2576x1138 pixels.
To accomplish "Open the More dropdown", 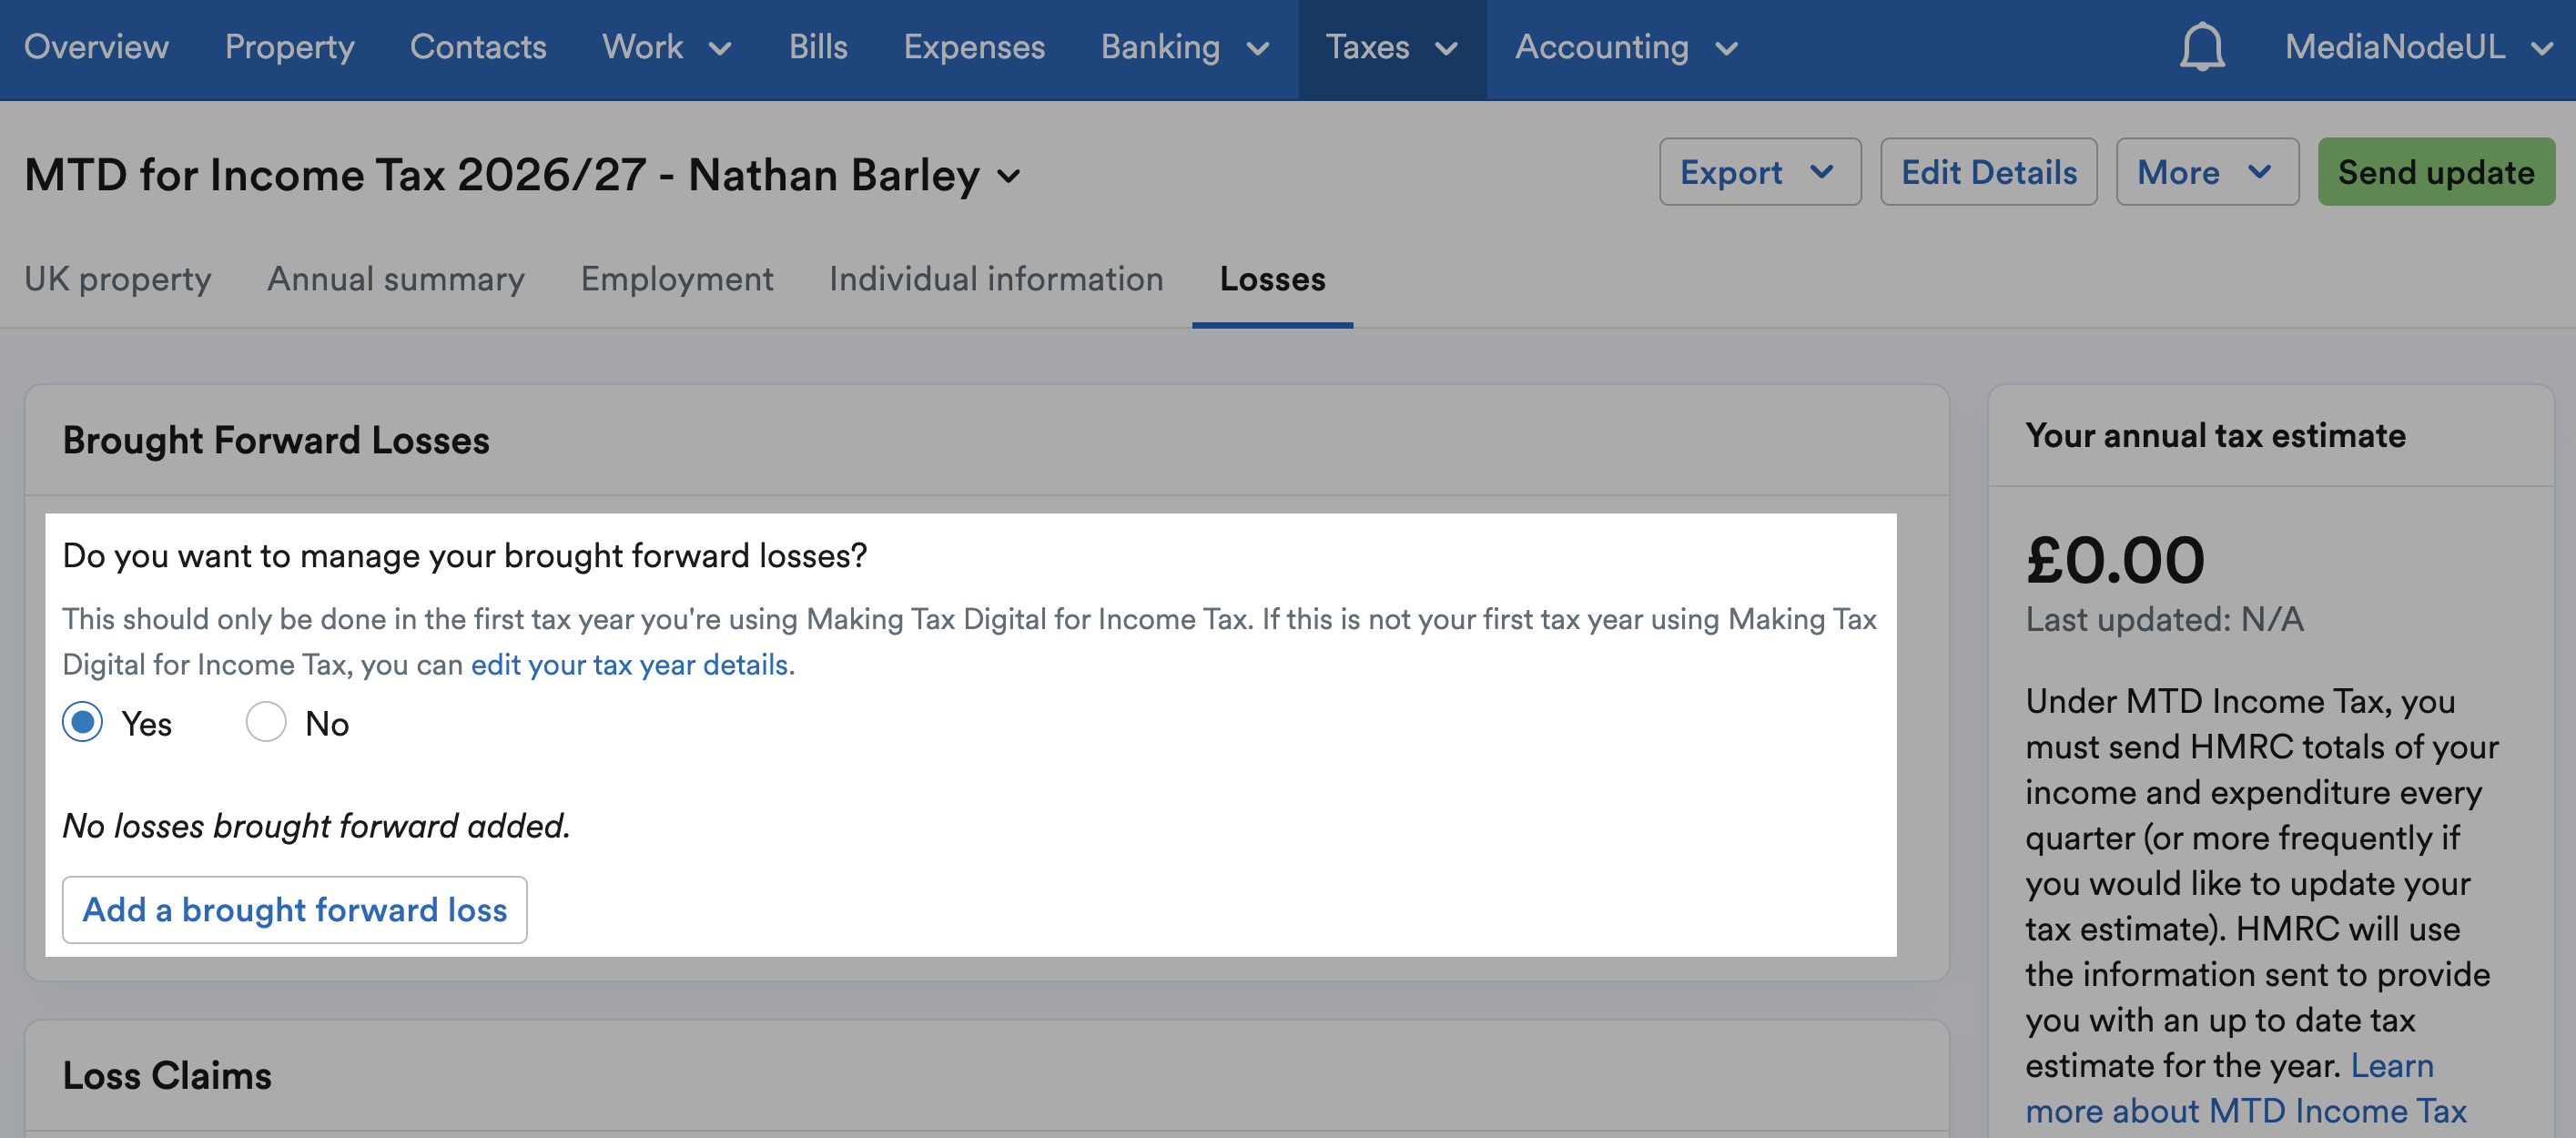I will click(2206, 172).
